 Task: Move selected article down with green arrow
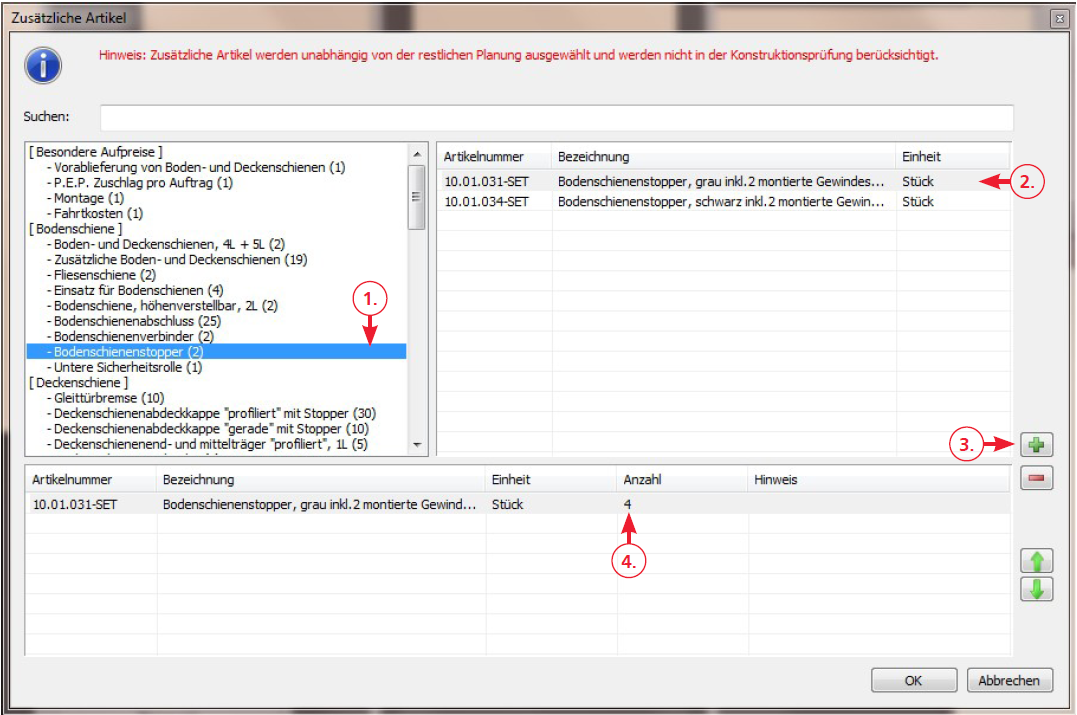1036,589
